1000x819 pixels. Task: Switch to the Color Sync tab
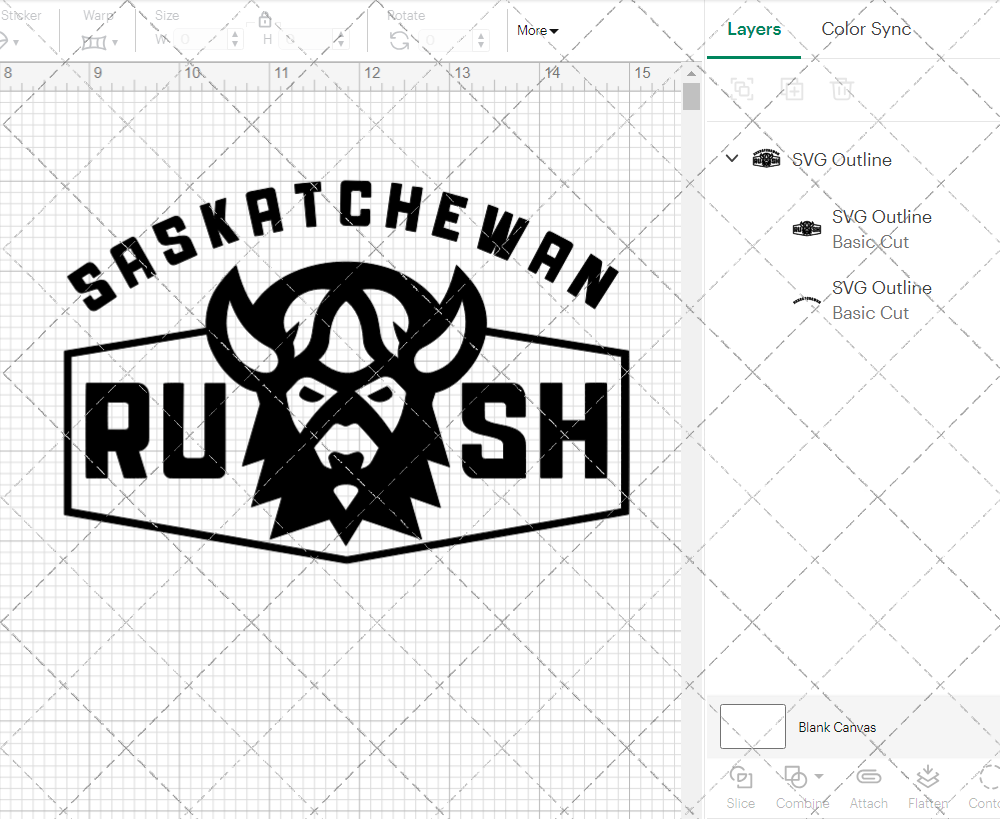[x=866, y=29]
